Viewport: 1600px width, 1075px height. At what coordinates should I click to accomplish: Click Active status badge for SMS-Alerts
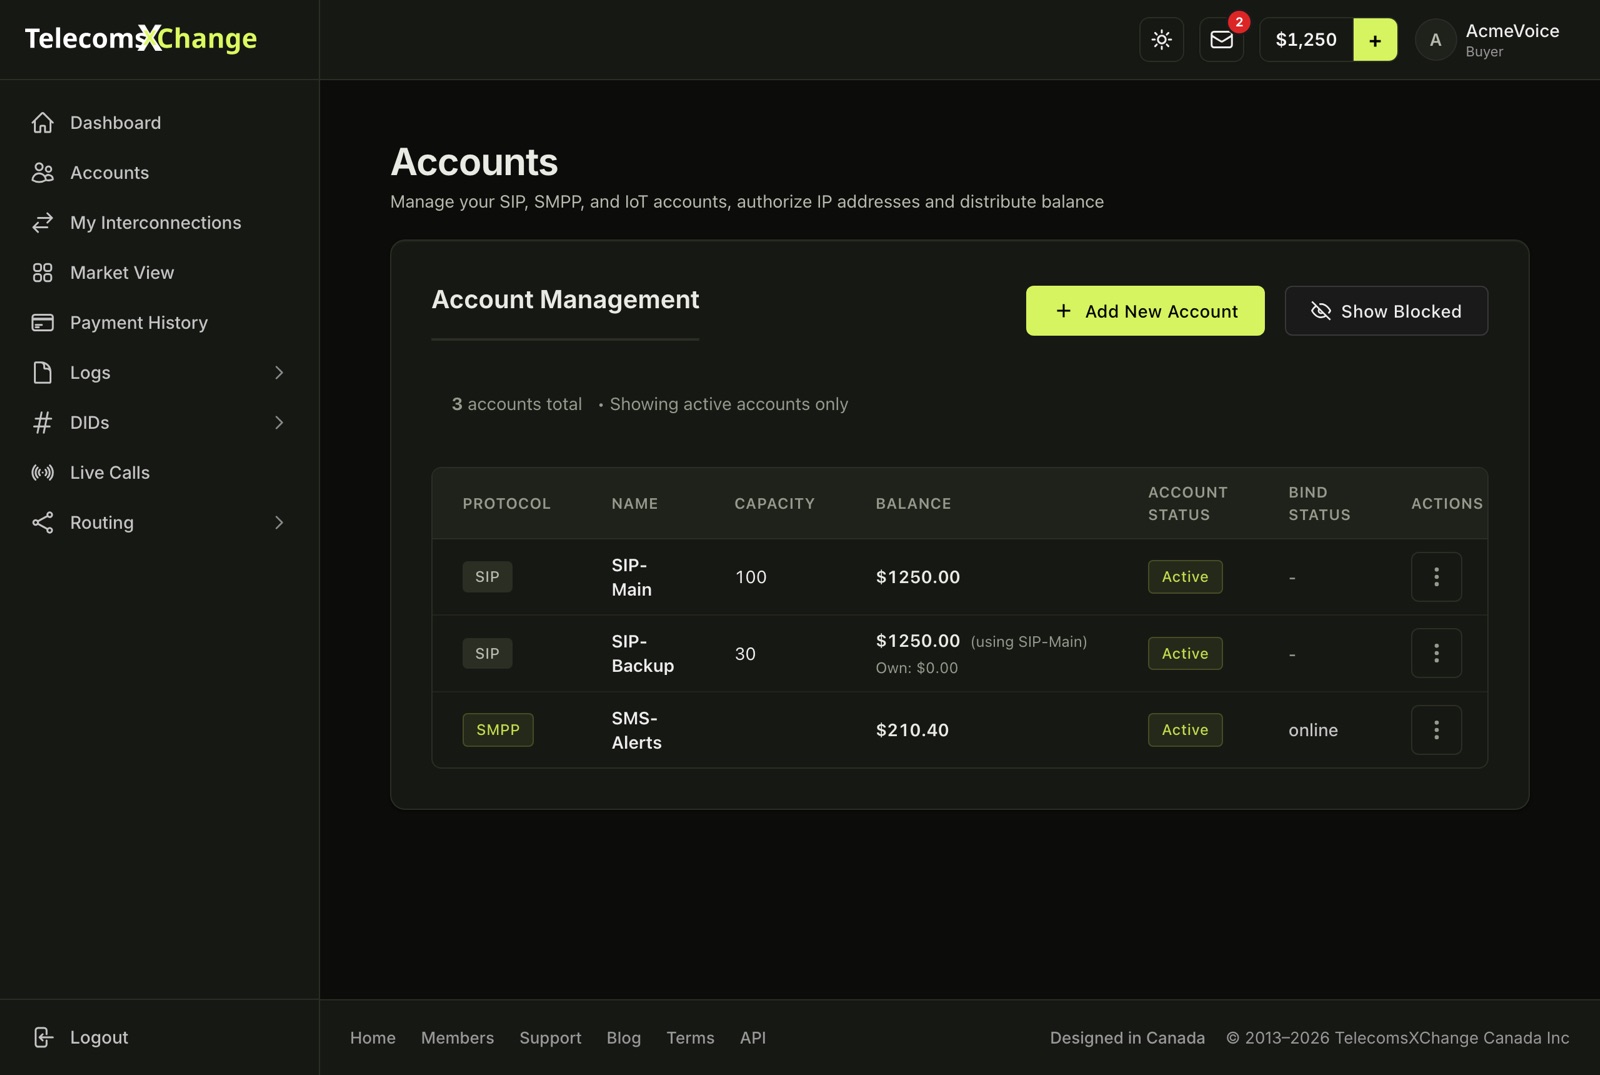pyautogui.click(x=1185, y=730)
